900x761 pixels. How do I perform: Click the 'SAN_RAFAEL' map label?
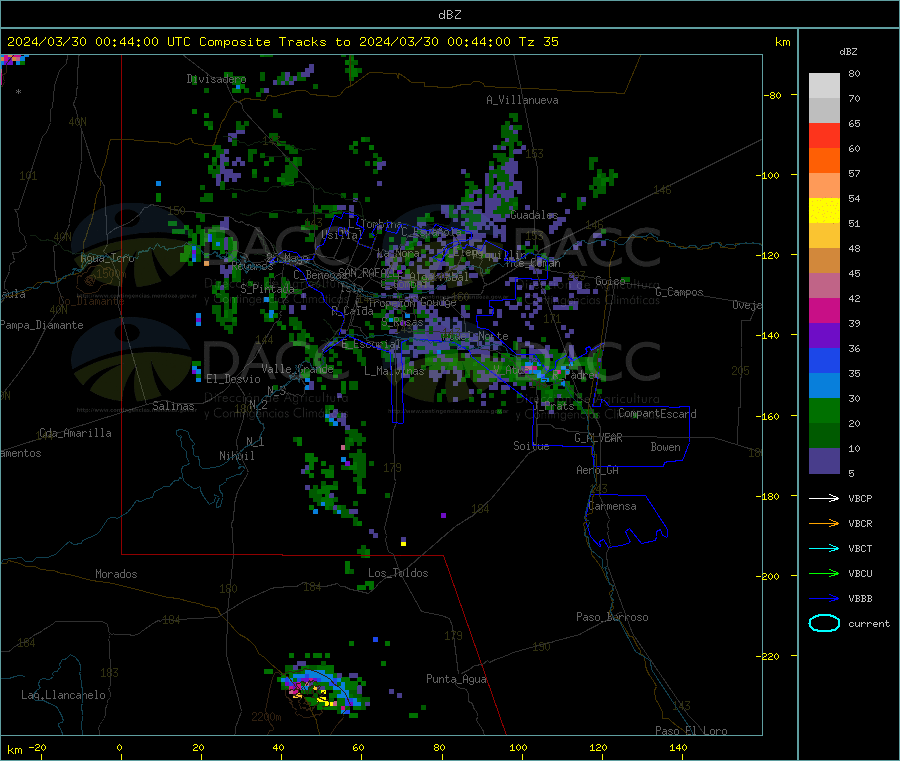click(x=367, y=272)
